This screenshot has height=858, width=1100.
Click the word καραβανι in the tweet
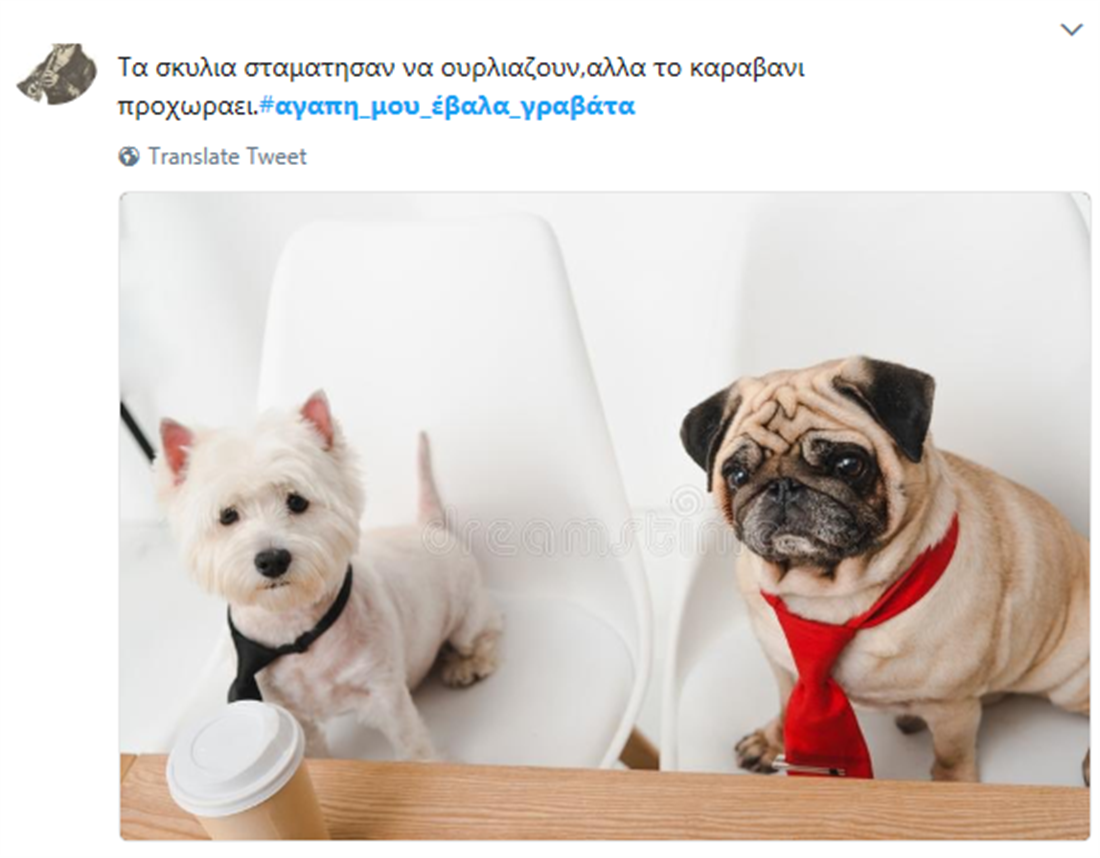pyautogui.click(x=745, y=68)
